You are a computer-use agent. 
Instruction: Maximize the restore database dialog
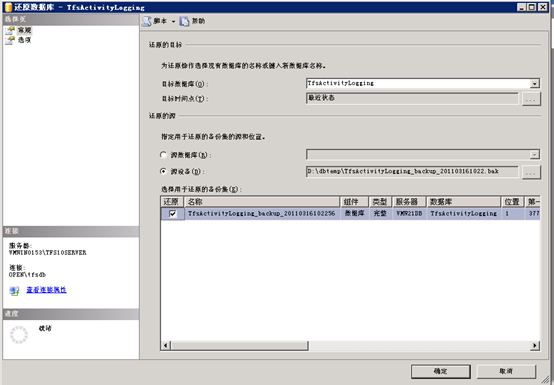[x=532, y=7]
